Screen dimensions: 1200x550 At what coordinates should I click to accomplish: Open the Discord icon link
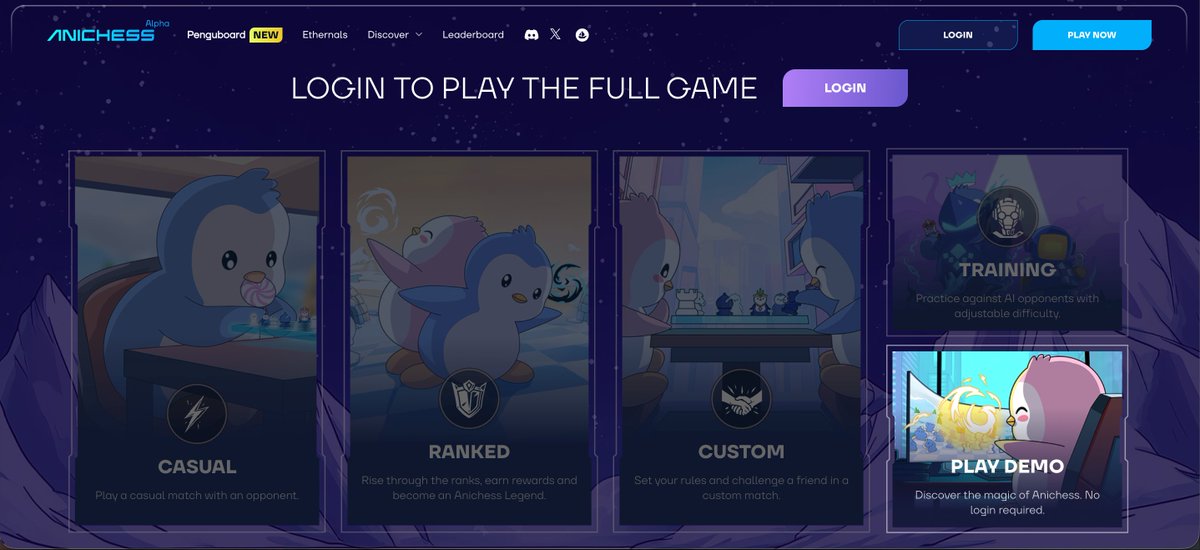tap(531, 35)
